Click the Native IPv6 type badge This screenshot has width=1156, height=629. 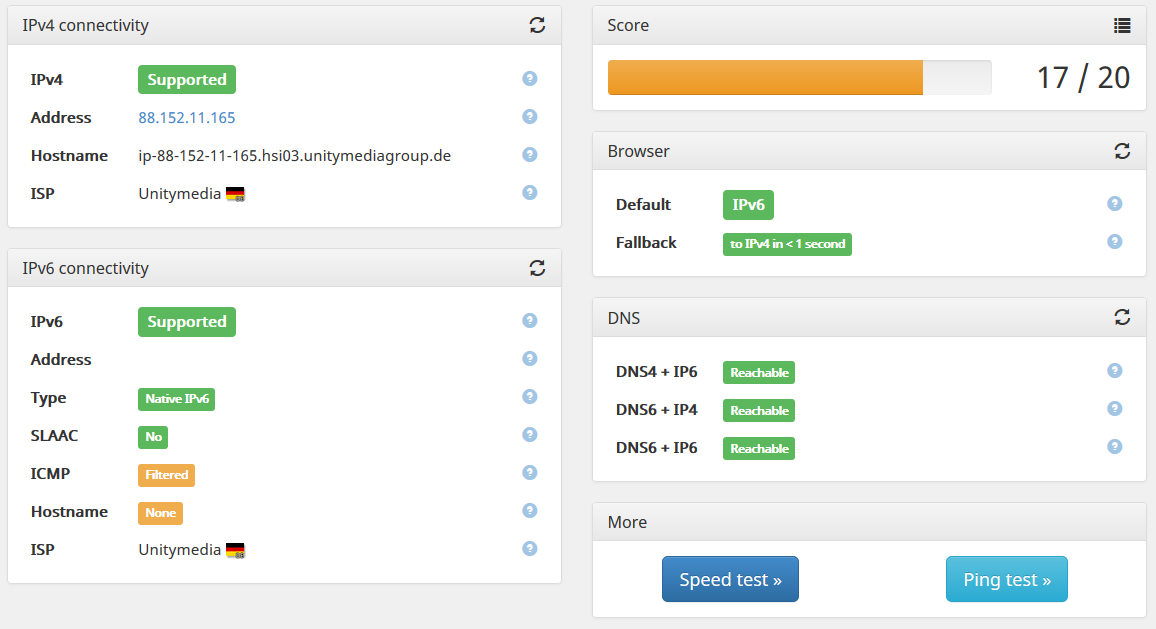pyautogui.click(x=177, y=399)
